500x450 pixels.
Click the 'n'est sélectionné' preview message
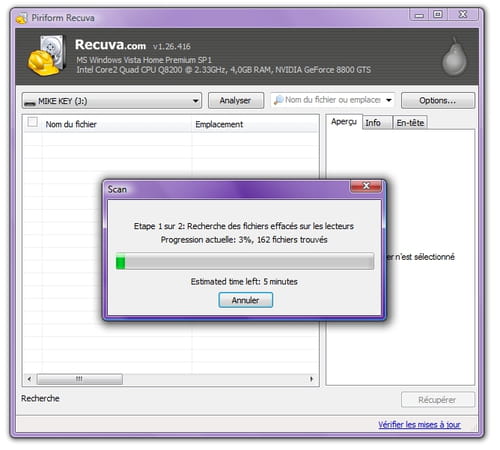click(421, 257)
